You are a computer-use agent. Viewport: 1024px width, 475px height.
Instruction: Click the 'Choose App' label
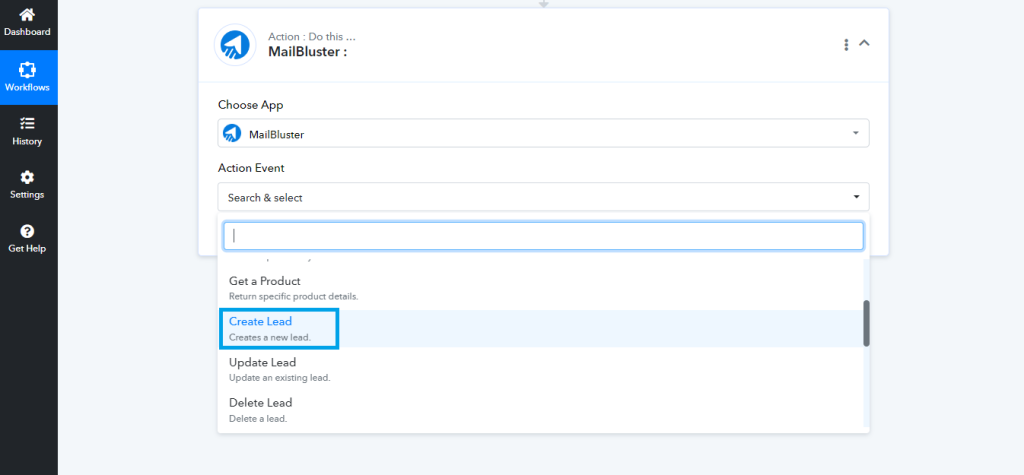click(251, 105)
